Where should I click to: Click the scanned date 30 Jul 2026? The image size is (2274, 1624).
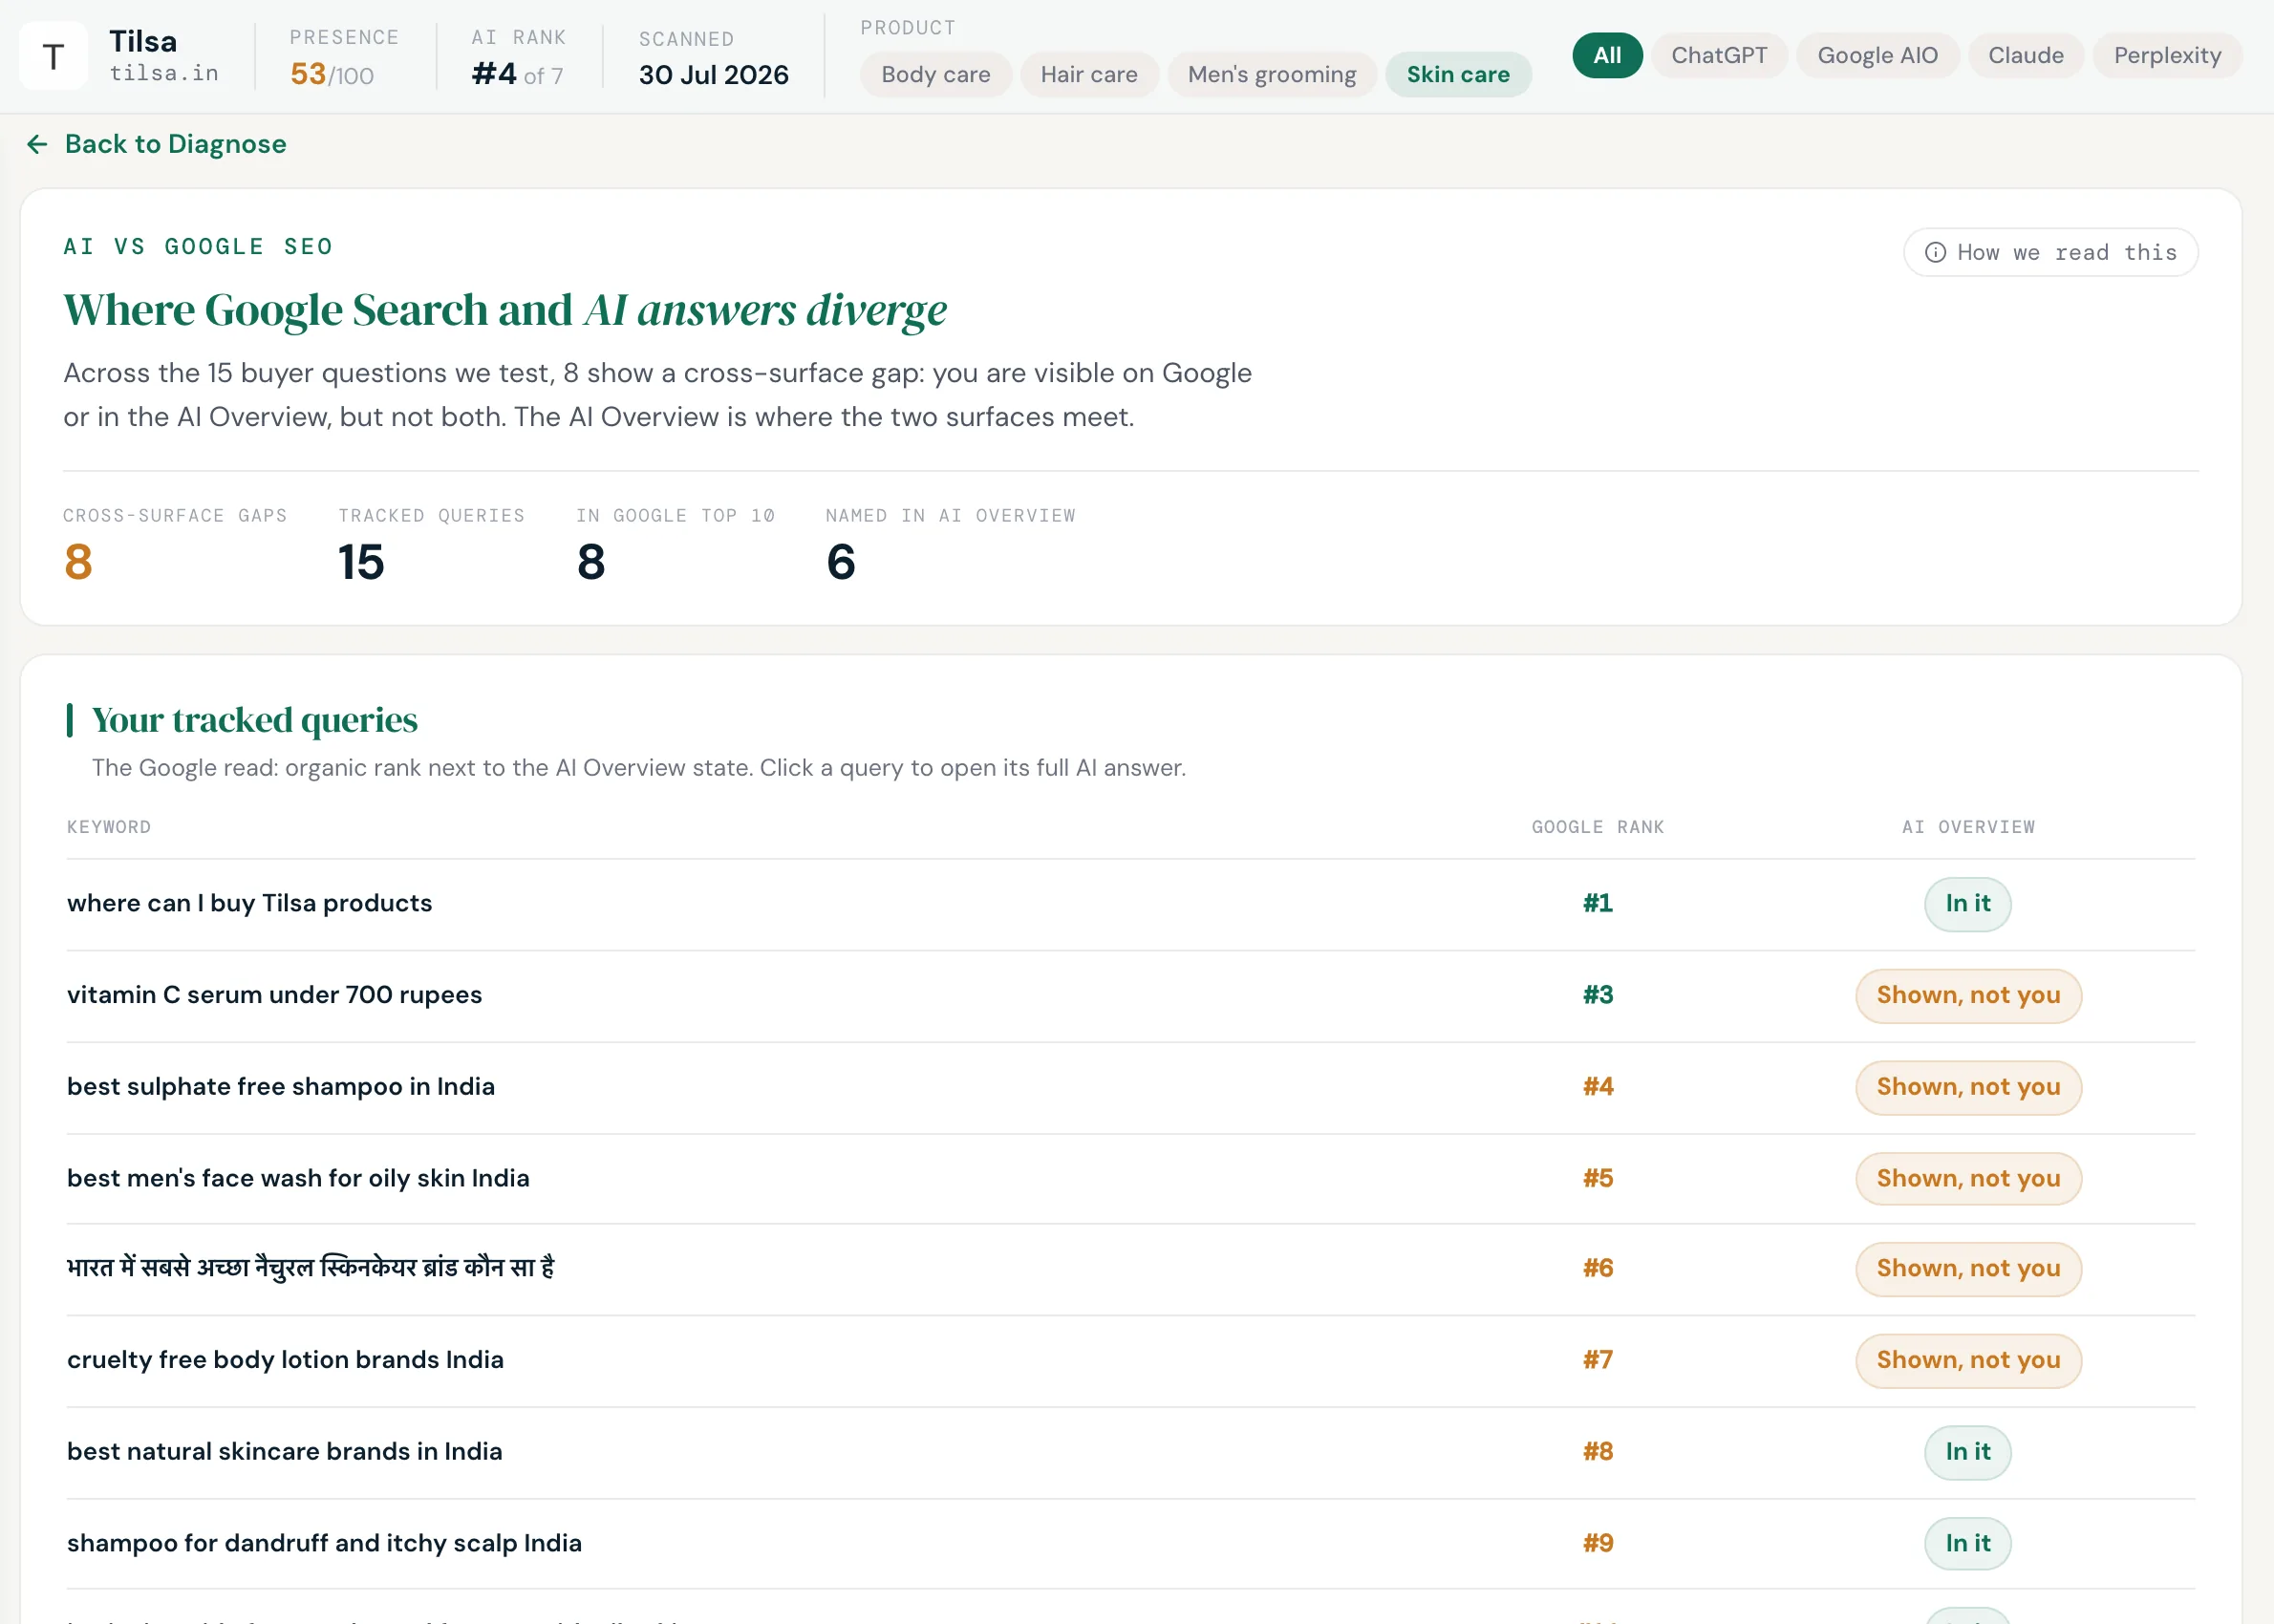(x=714, y=76)
